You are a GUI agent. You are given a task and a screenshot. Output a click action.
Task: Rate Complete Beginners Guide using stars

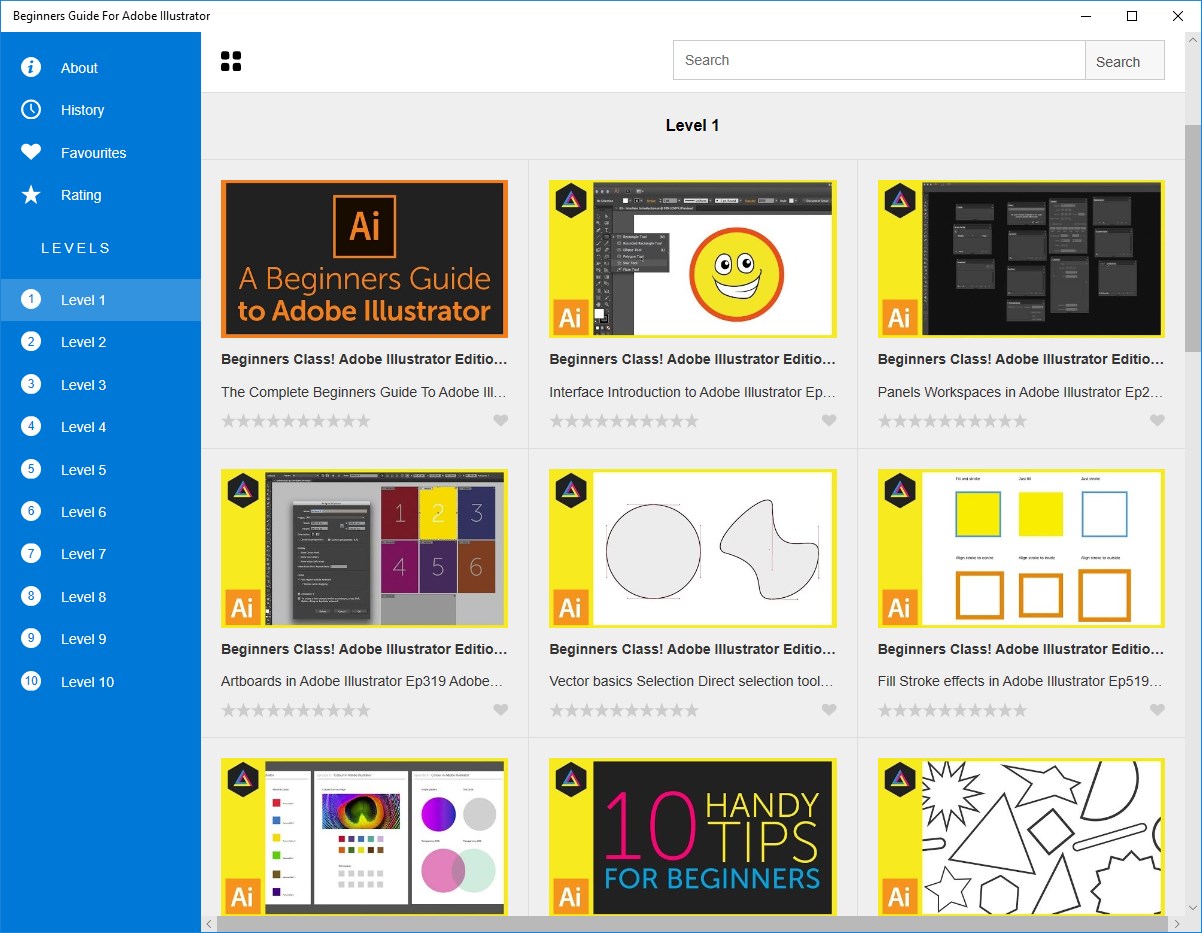(296, 421)
